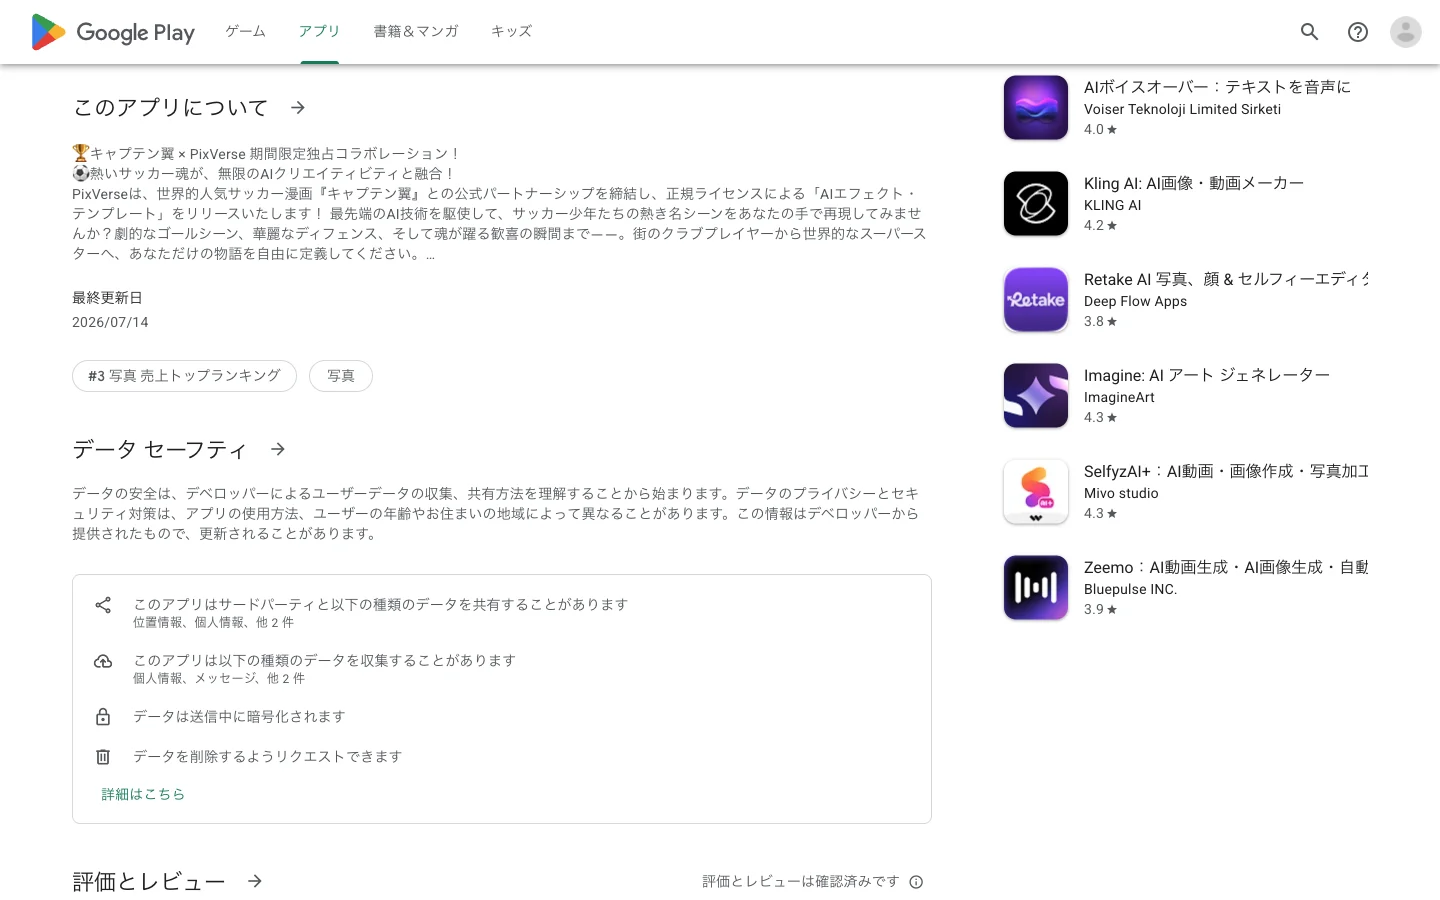Click the 3.9 star rating

(1100, 609)
